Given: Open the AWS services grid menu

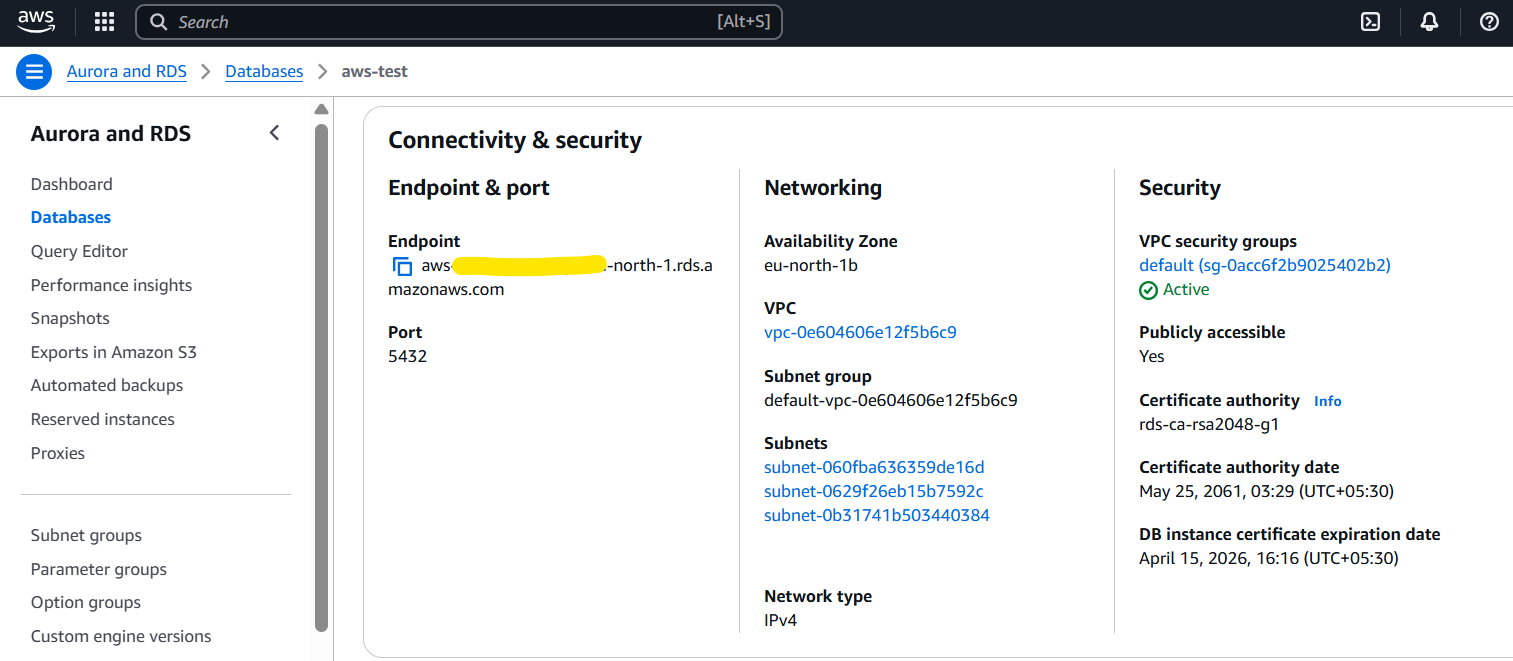Looking at the screenshot, I should tap(104, 22).
